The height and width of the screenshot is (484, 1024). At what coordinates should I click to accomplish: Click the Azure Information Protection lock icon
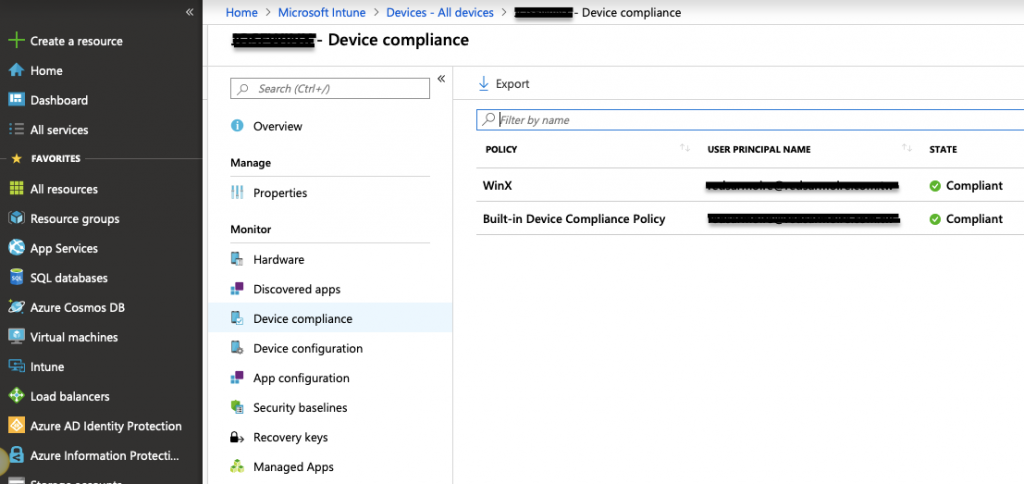[x=16, y=455]
